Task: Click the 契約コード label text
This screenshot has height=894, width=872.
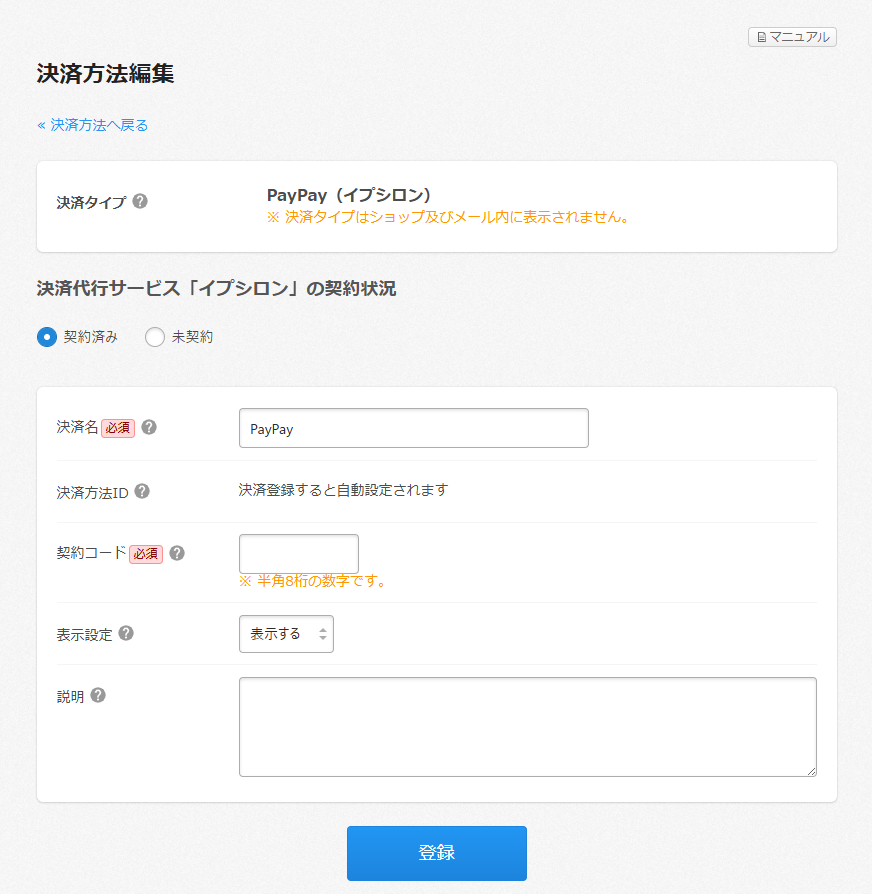Action: pyautogui.click(x=91, y=553)
